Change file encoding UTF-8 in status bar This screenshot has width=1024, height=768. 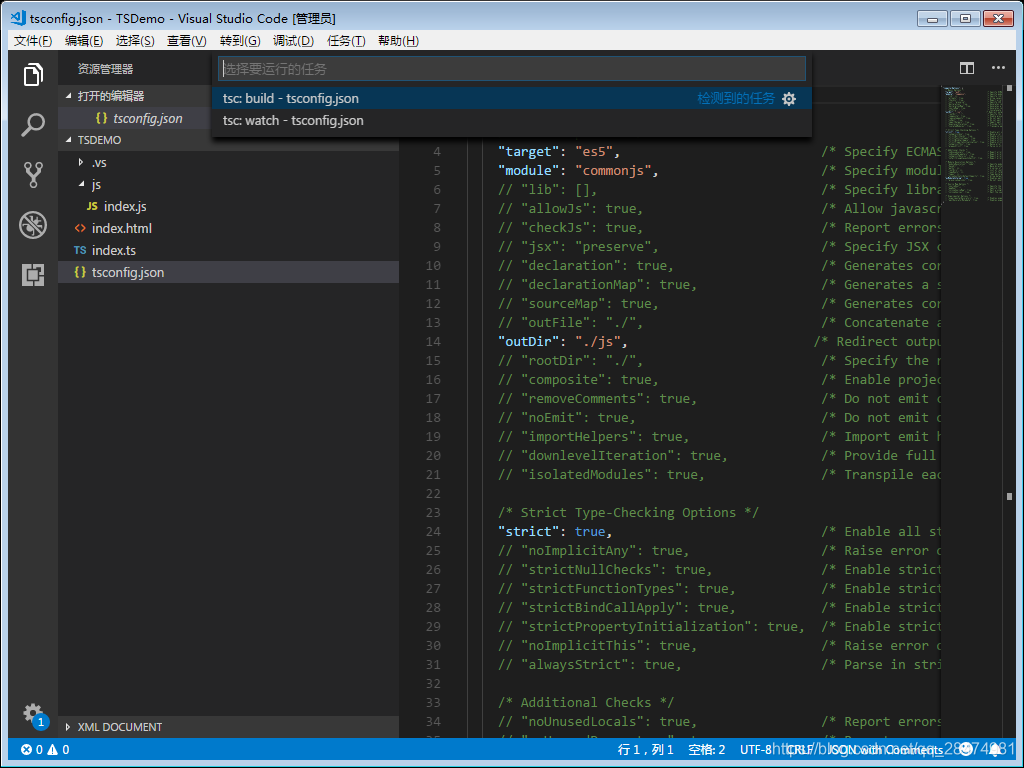756,750
